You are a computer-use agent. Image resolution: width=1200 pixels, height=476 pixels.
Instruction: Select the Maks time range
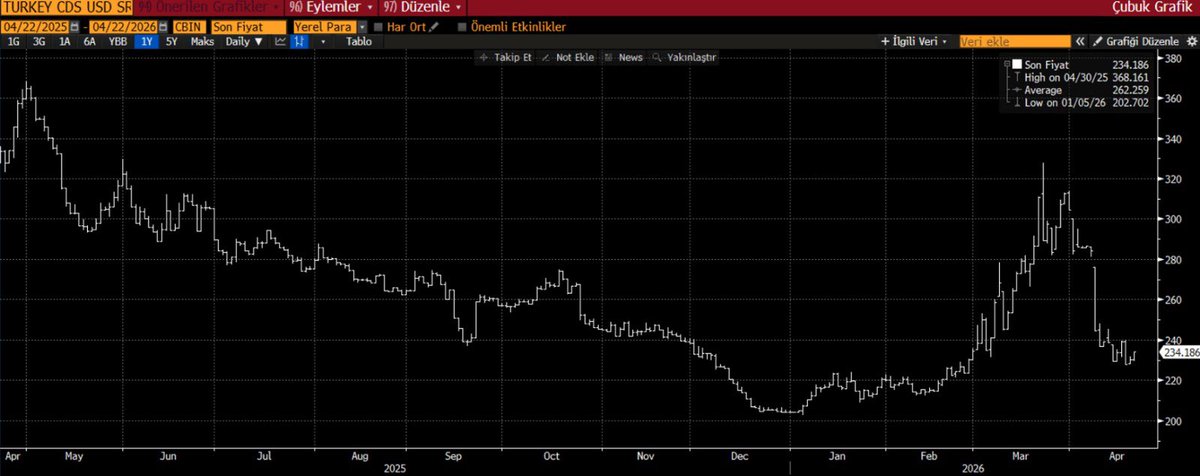[x=202, y=42]
